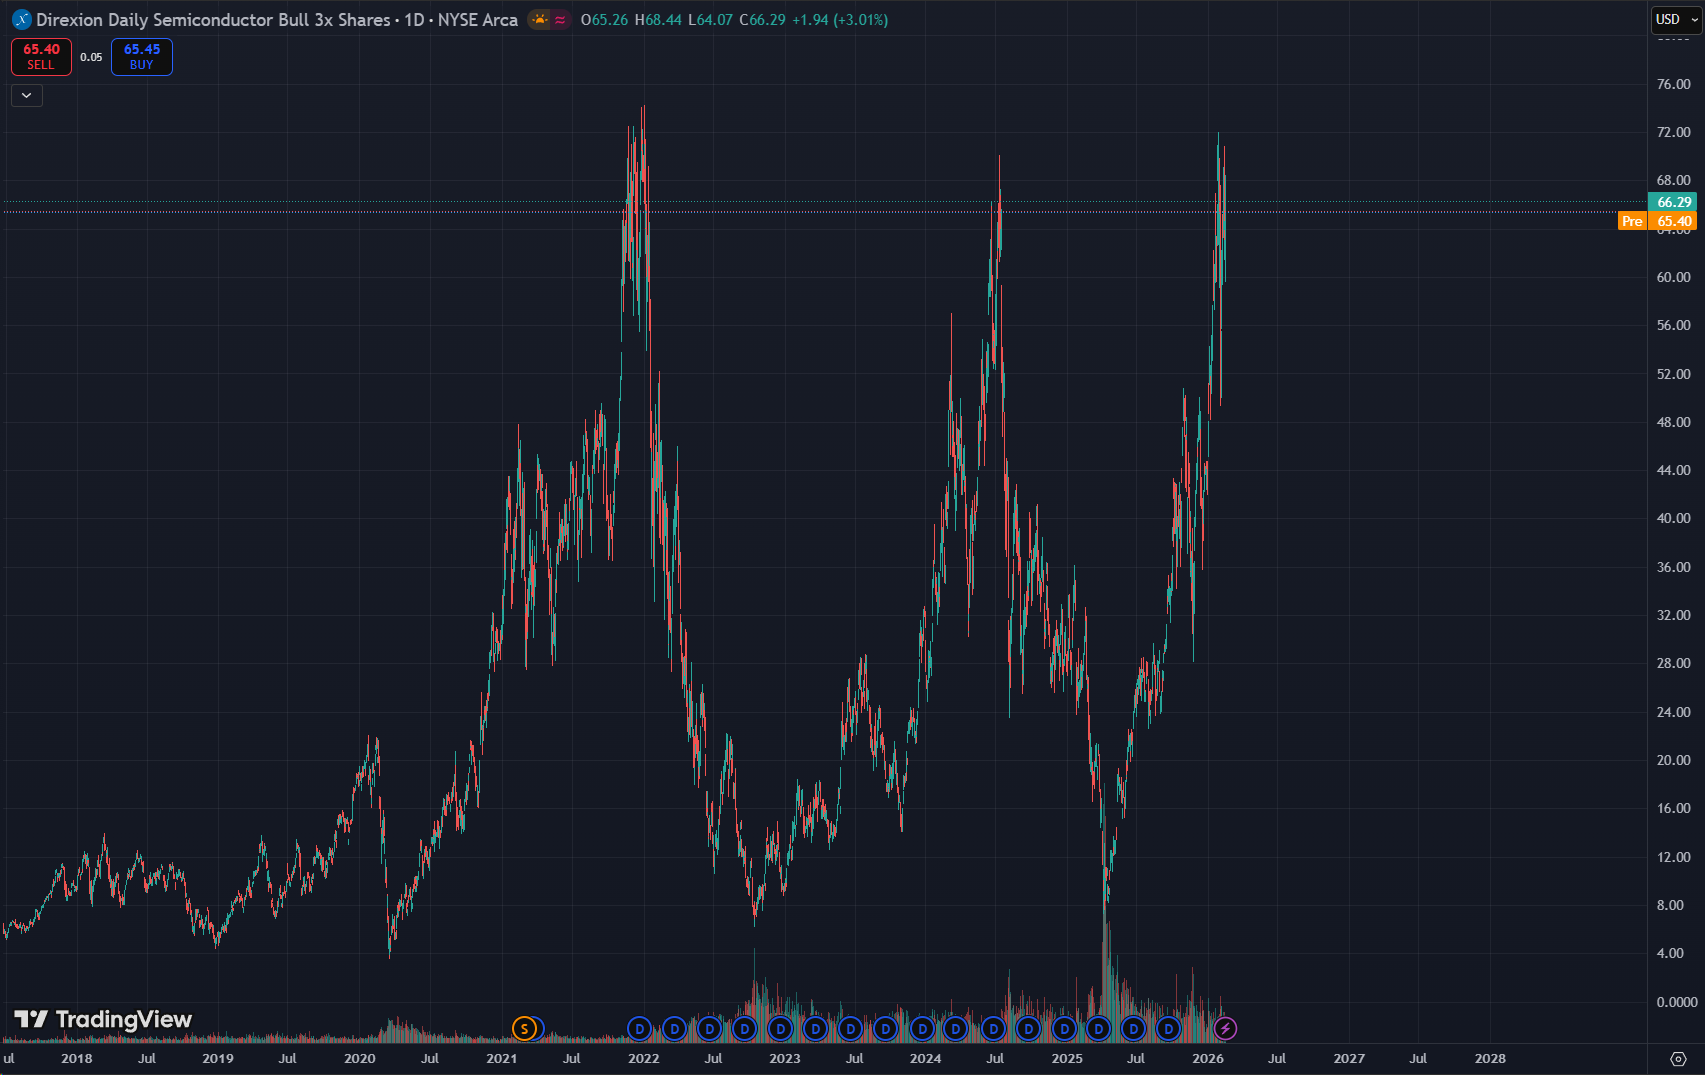Open dividend marker between 2023 and Jul 2023
1705x1075 pixels.
(816, 1028)
